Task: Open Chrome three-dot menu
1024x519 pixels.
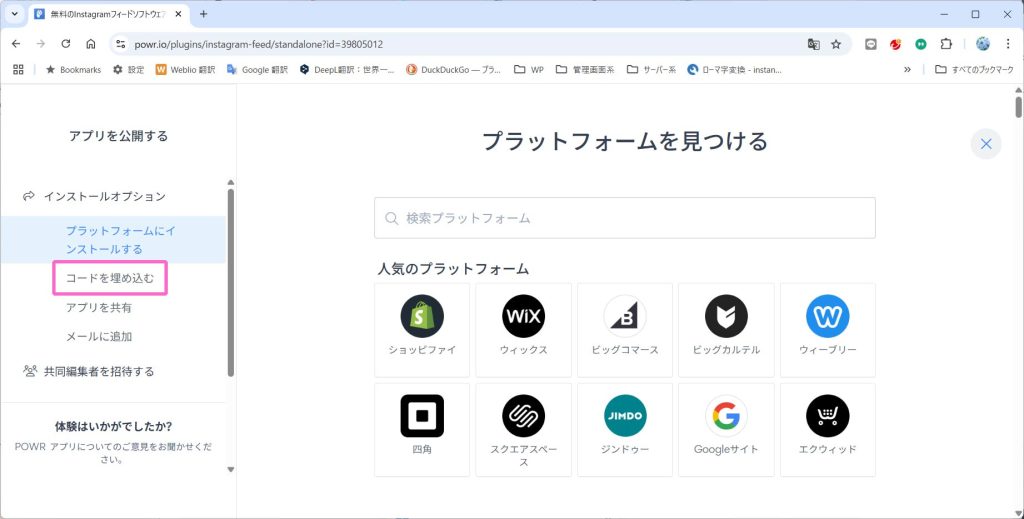Action: [1008, 44]
